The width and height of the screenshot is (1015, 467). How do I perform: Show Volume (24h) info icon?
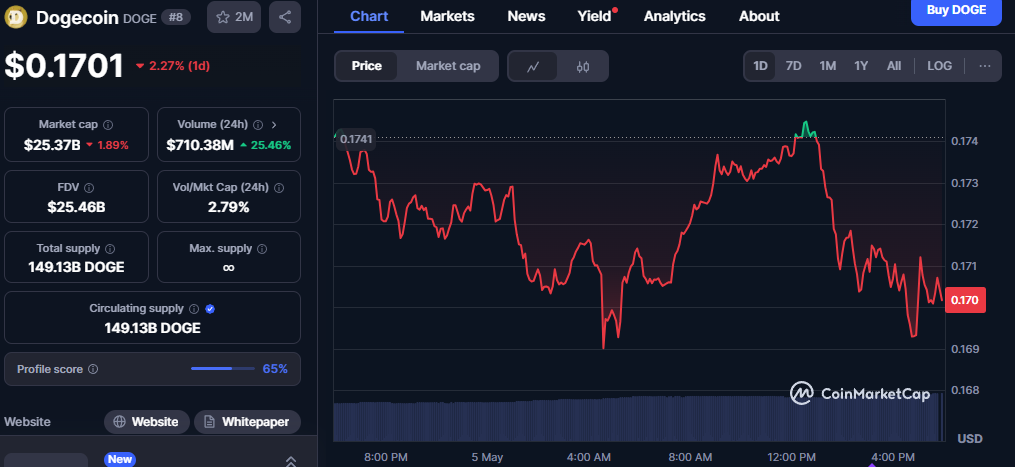pyautogui.click(x=258, y=124)
